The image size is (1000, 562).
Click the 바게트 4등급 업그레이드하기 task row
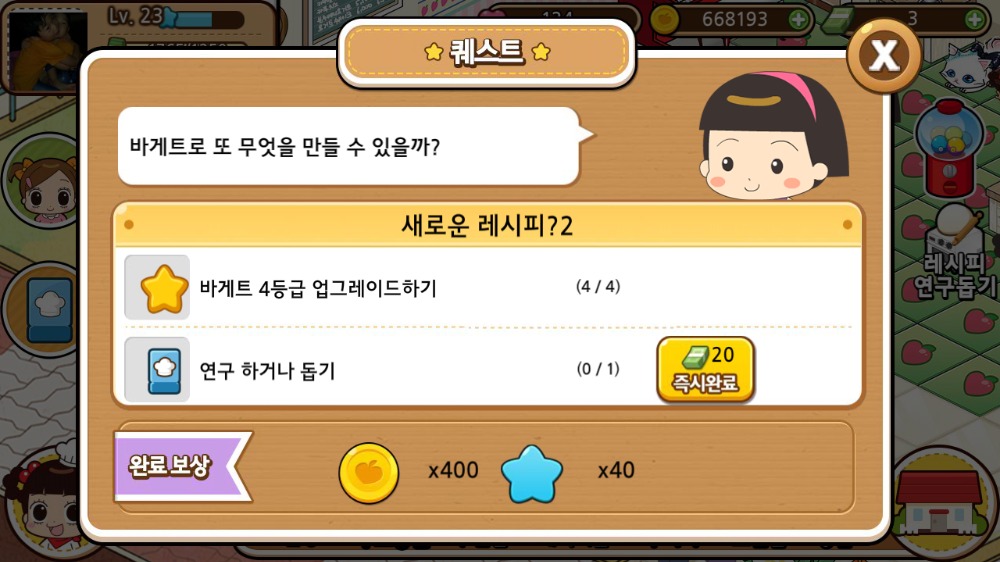coord(488,287)
